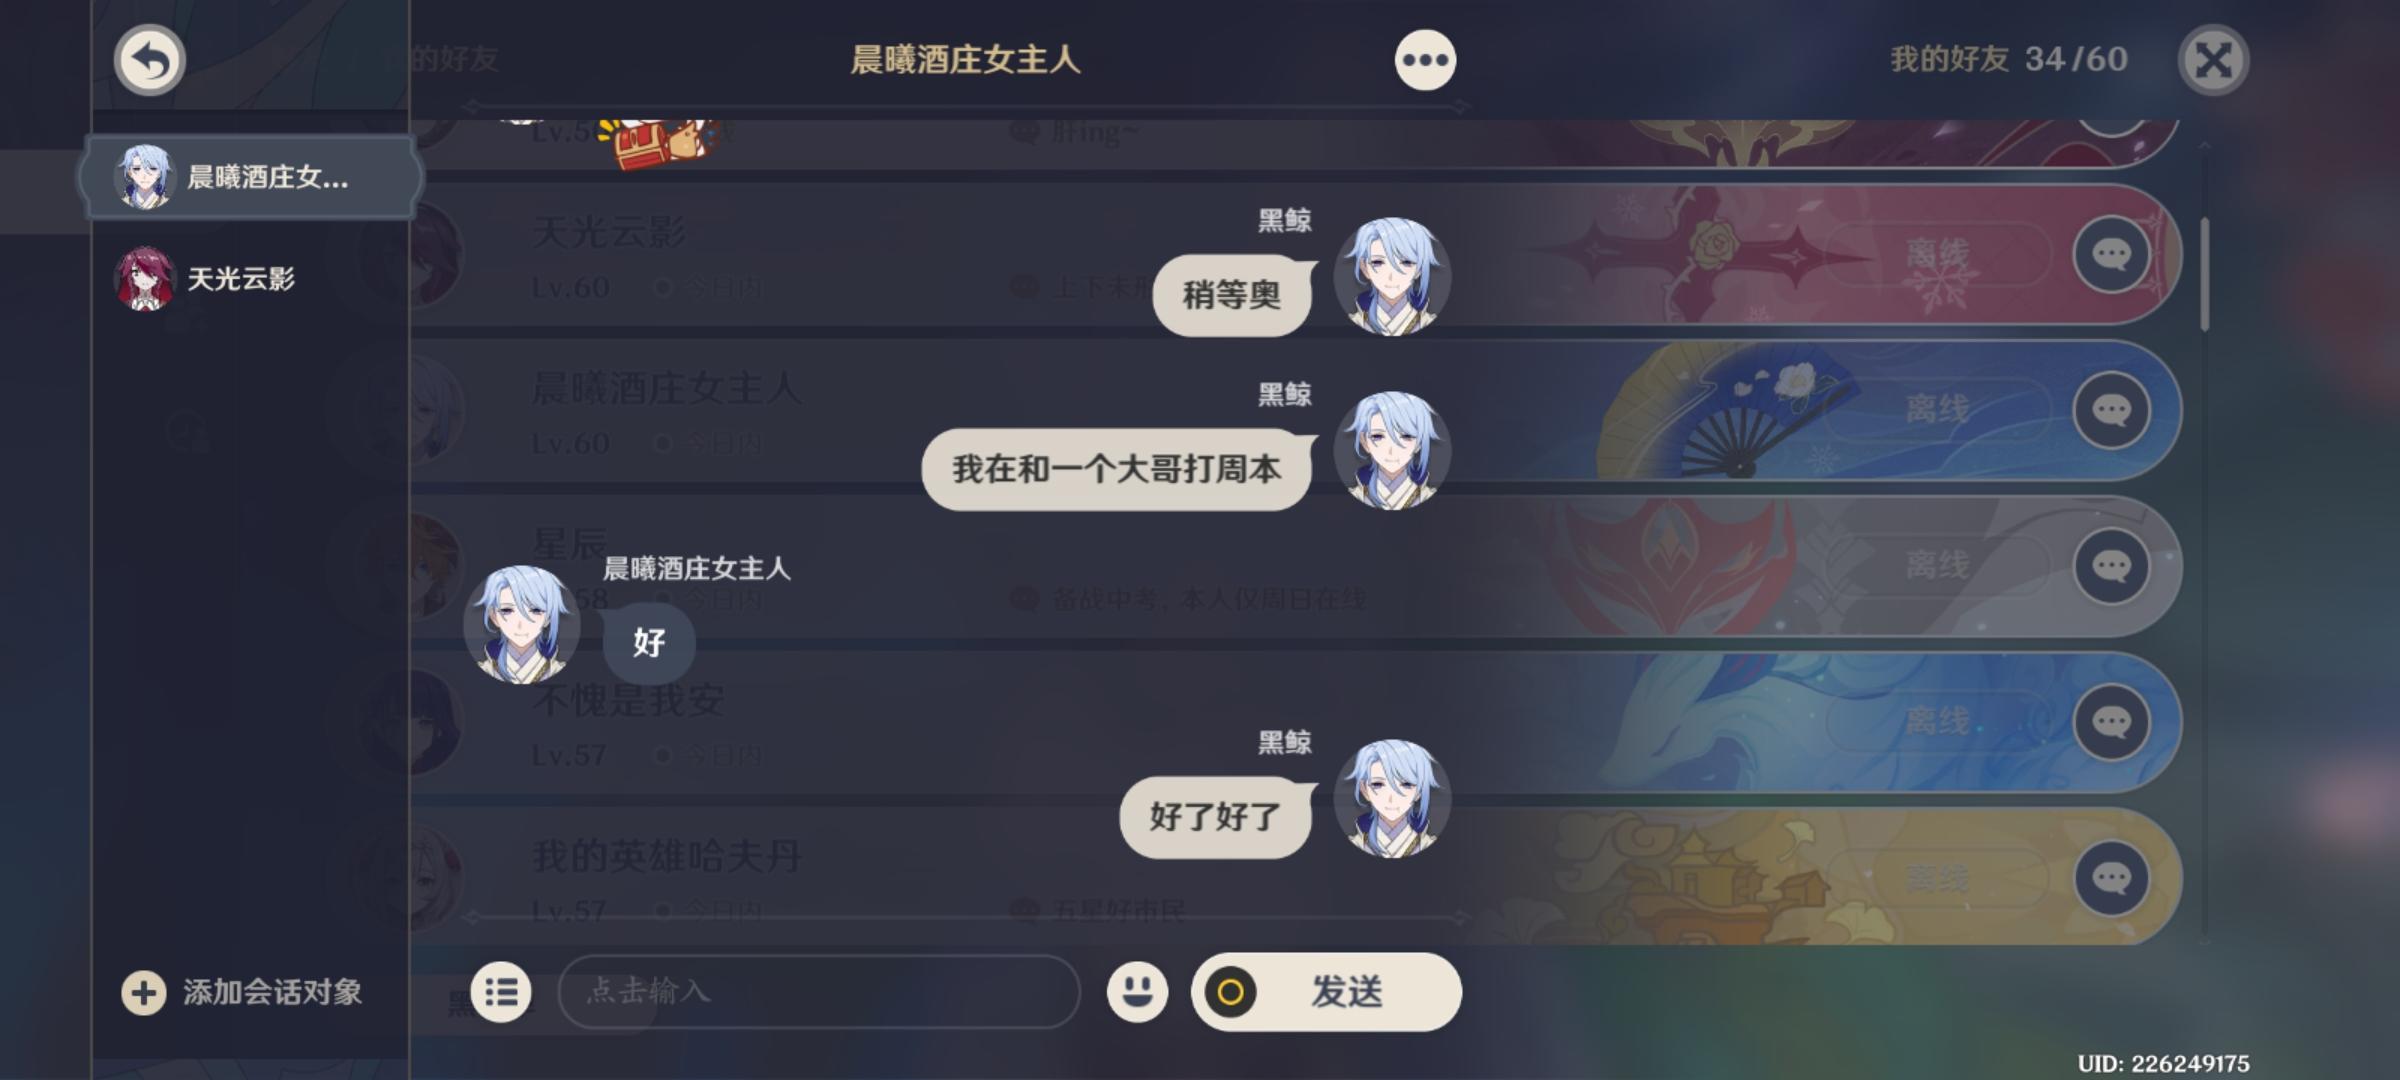
Task: Open chat bubble for the golden house namecard friend
Action: click(2112, 879)
